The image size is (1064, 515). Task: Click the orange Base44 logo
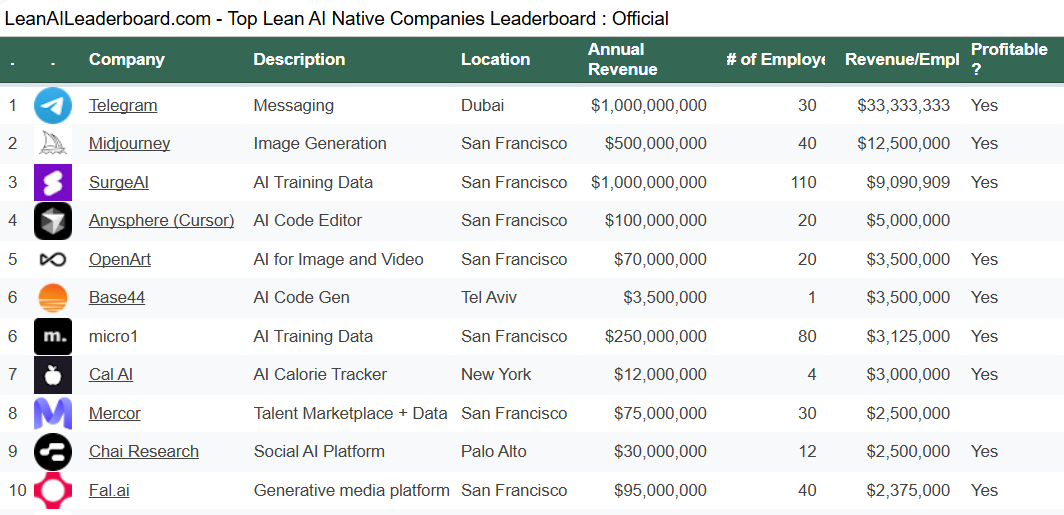[x=53, y=298]
